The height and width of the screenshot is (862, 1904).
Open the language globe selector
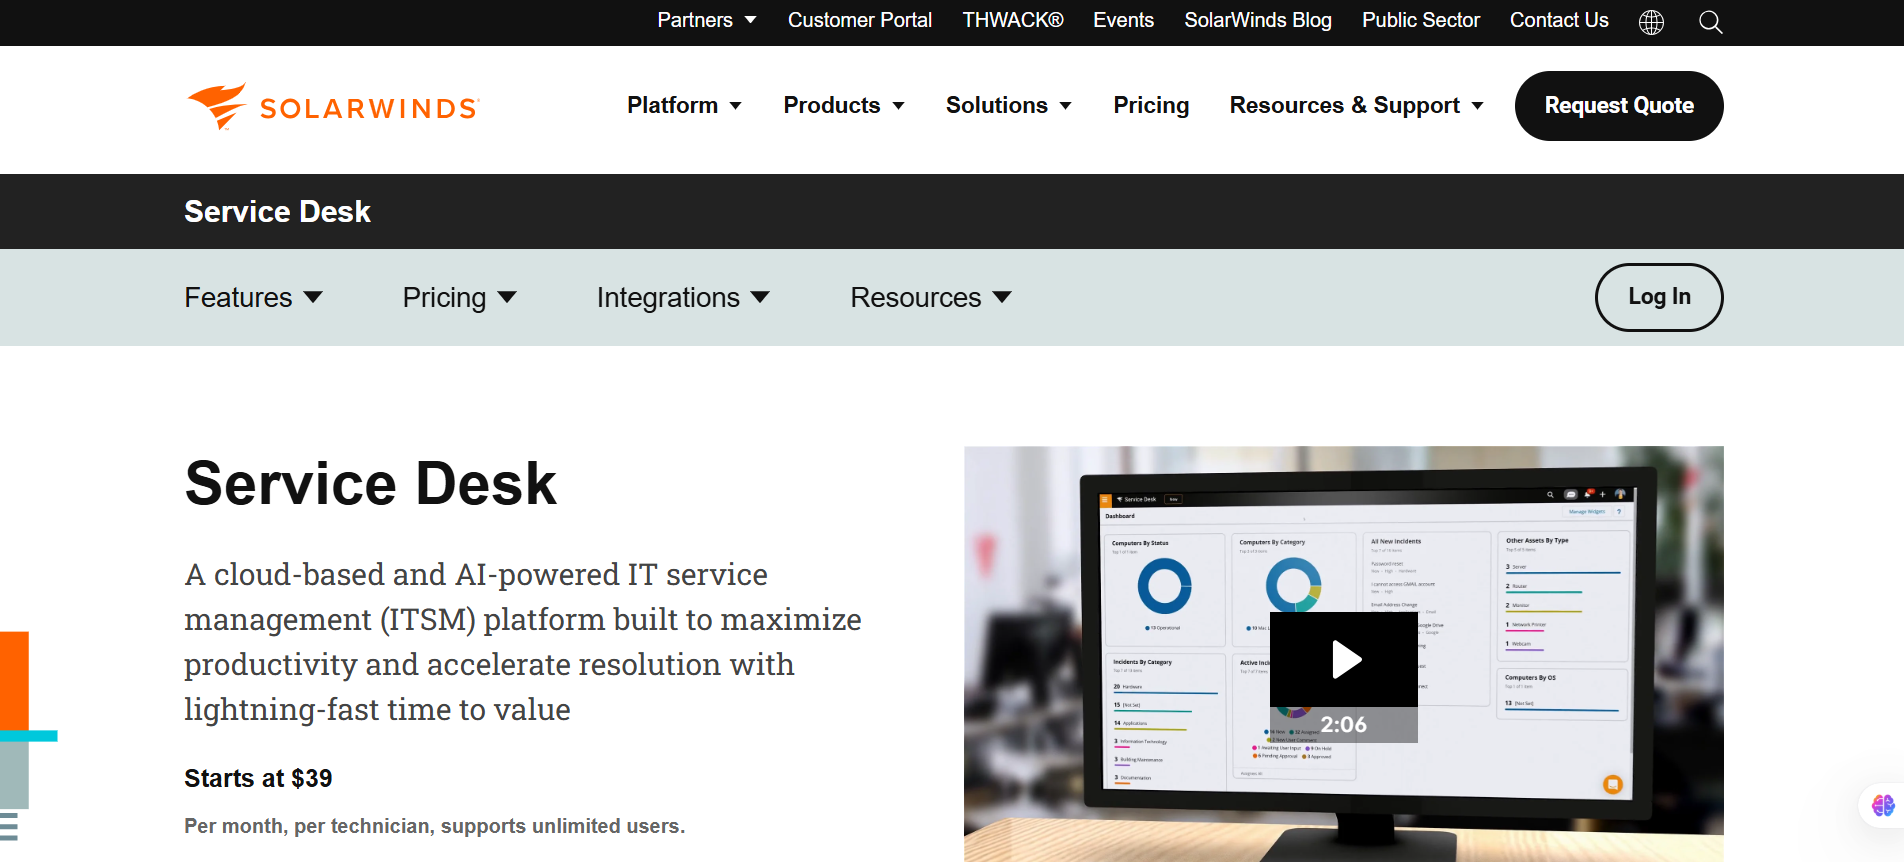(1651, 22)
